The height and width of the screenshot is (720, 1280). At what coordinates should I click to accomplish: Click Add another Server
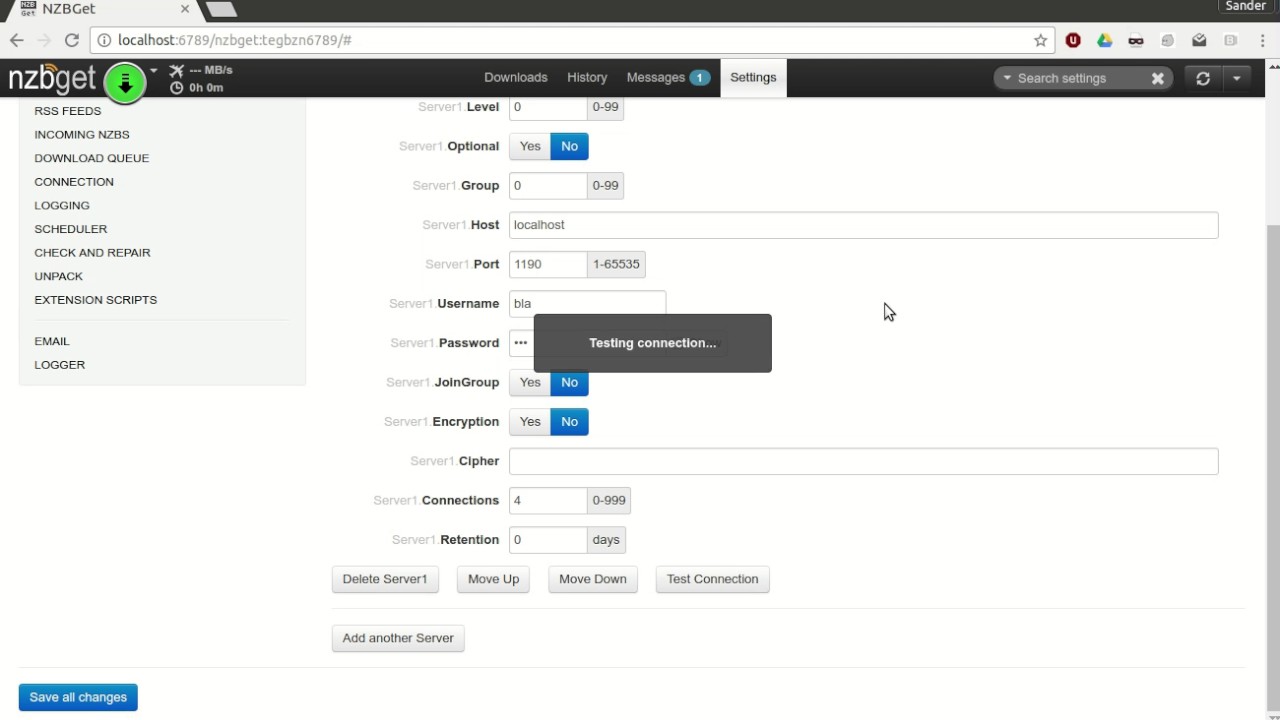(398, 638)
